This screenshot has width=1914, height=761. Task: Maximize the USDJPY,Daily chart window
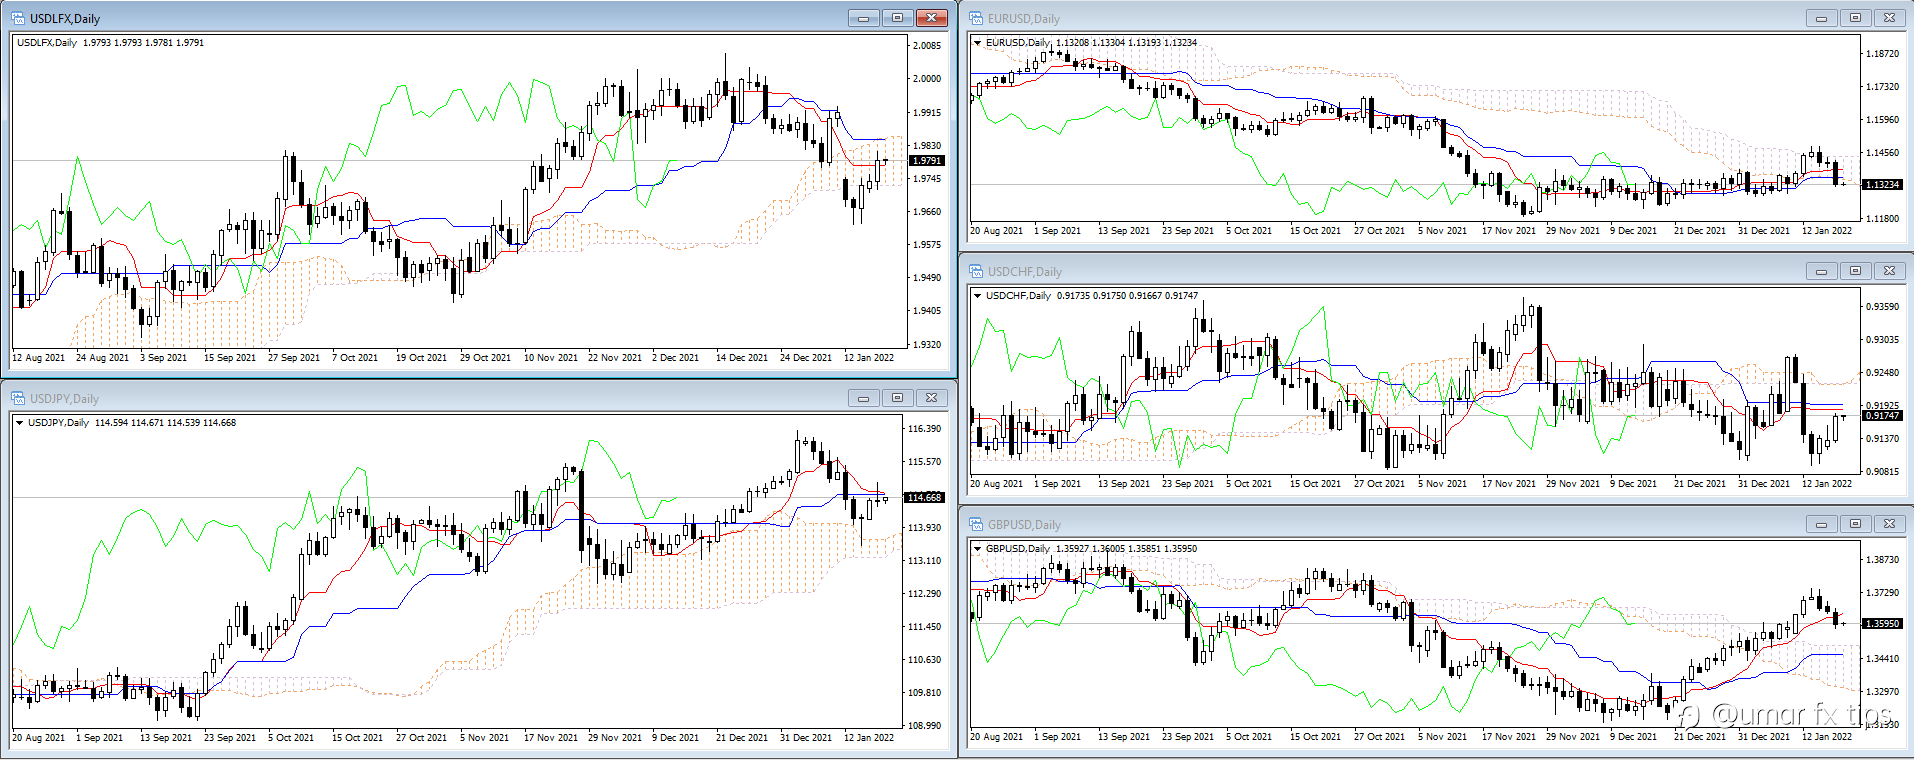(x=897, y=398)
